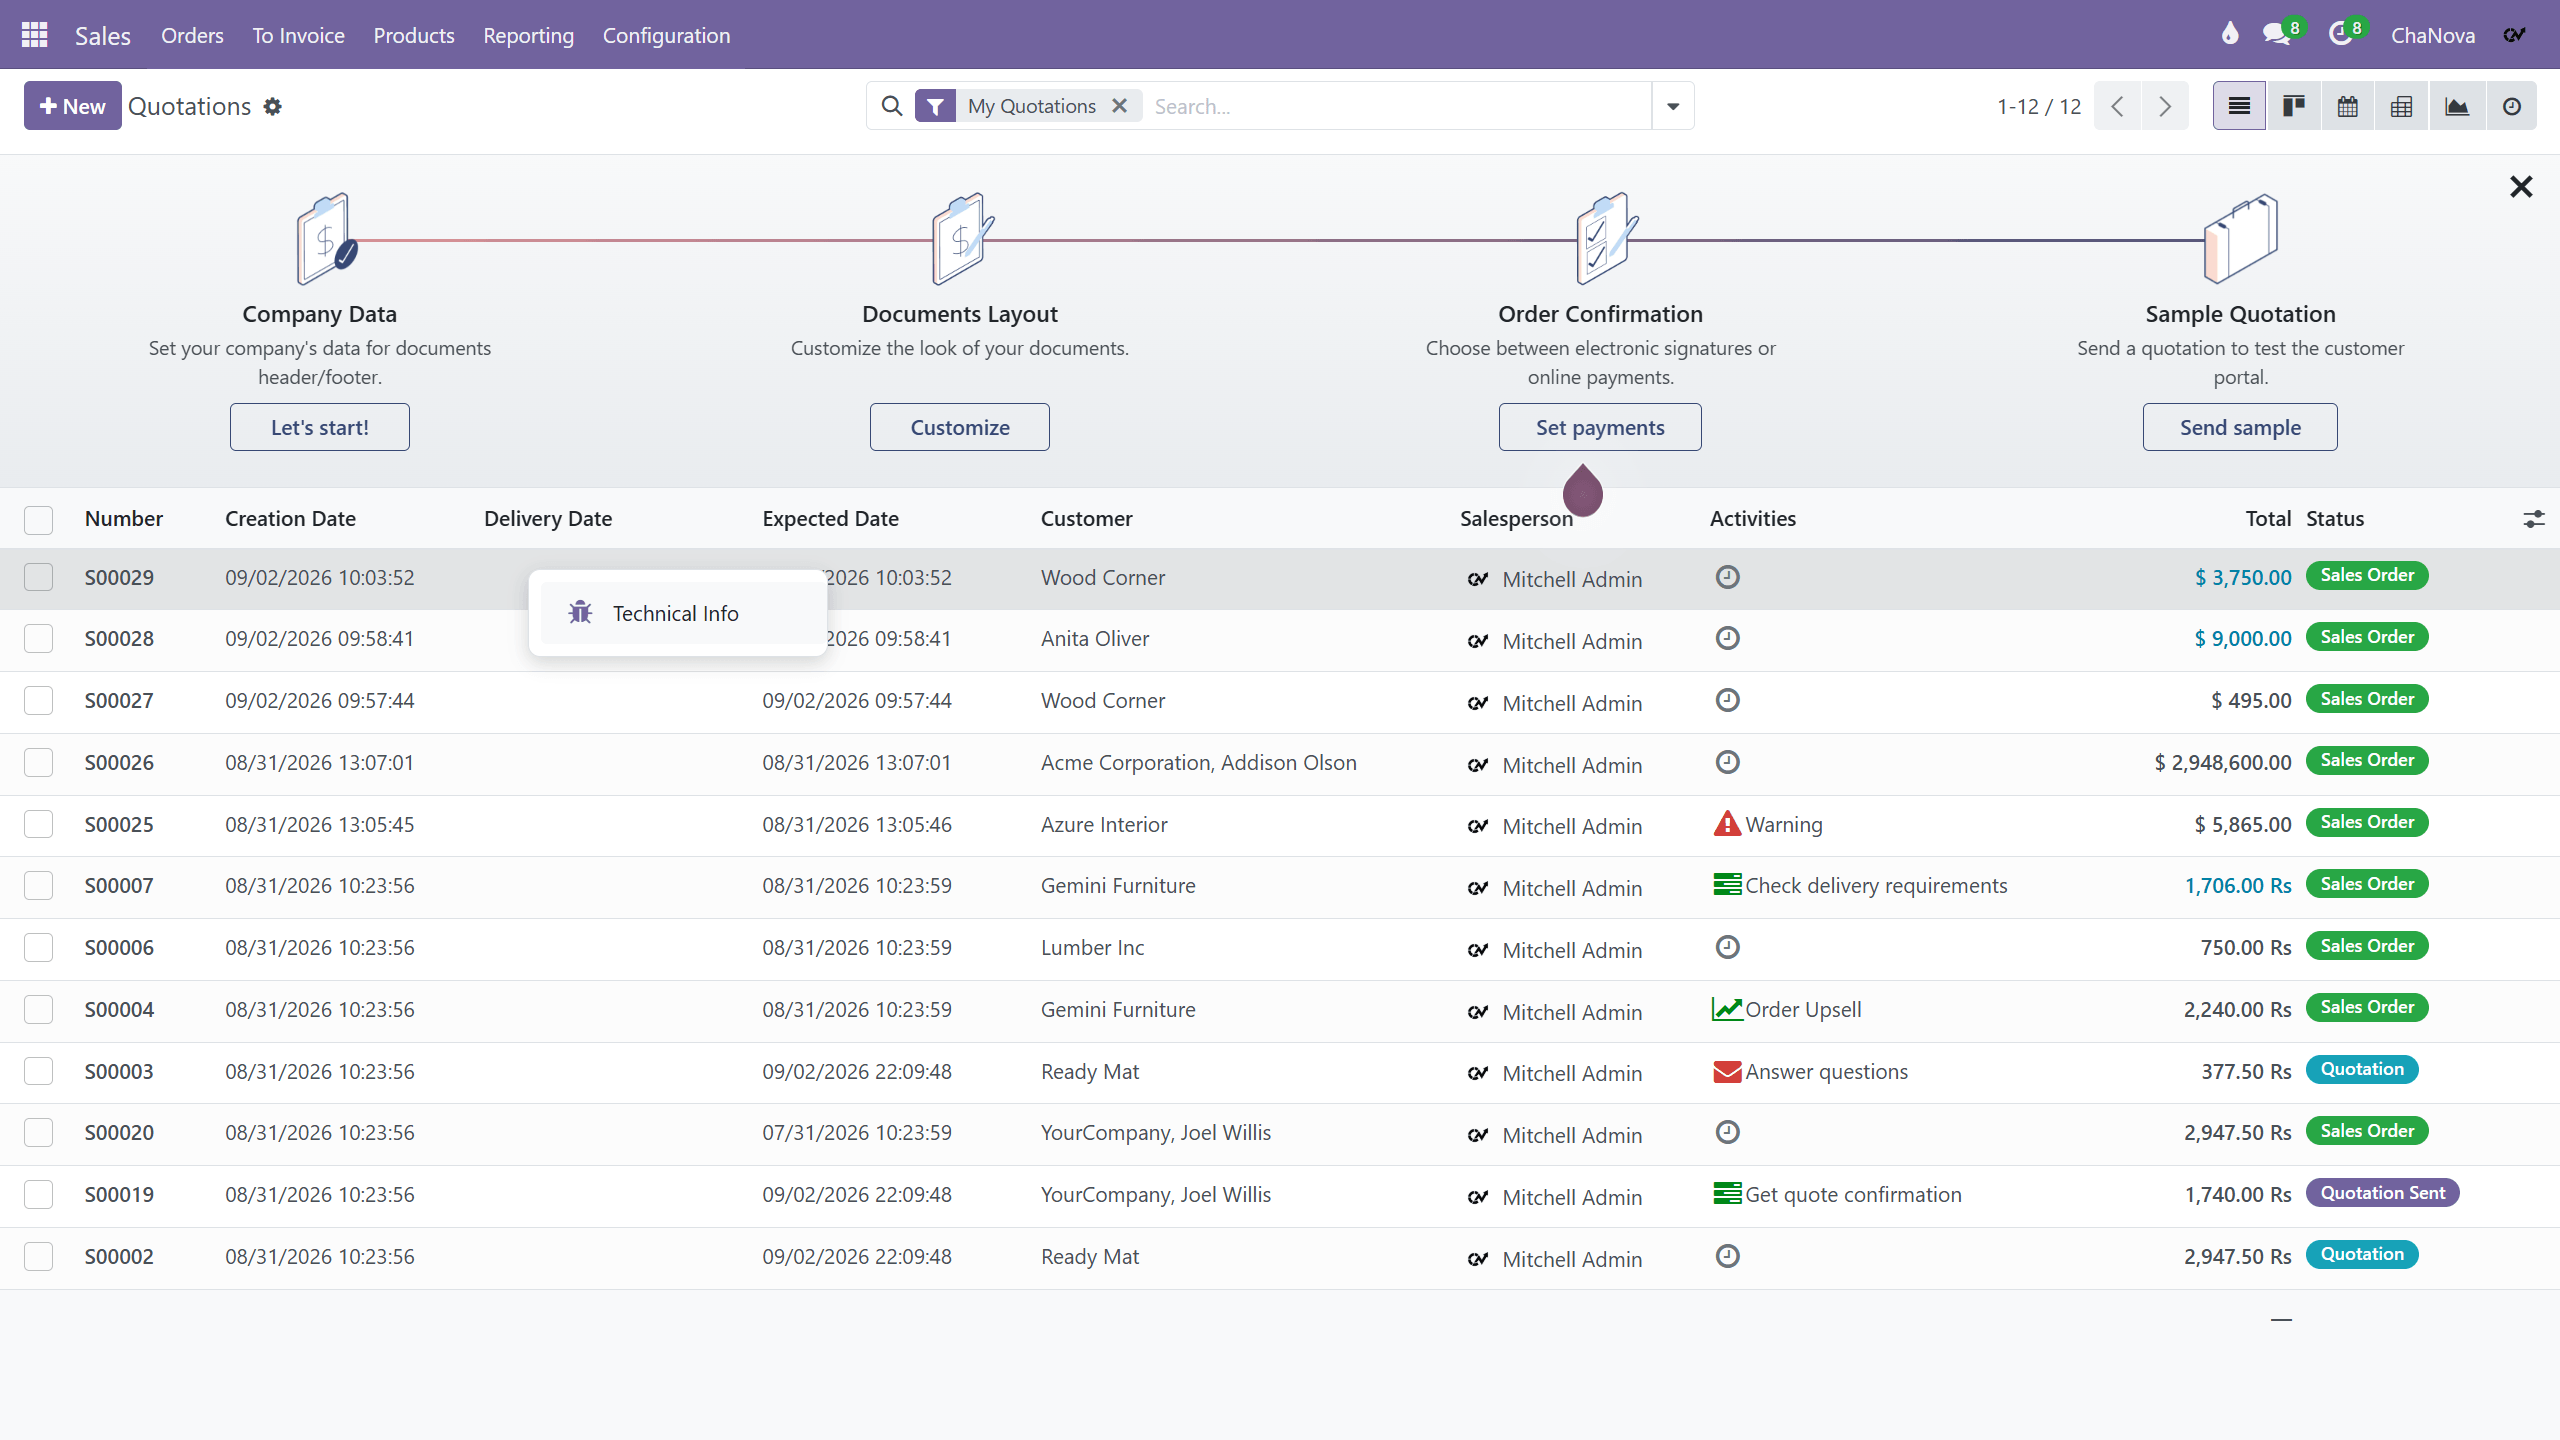Image resolution: width=2560 pixels, height=1440 pixels.
Task: Click the Warning activity icon for S00025
Action: 1727,824
